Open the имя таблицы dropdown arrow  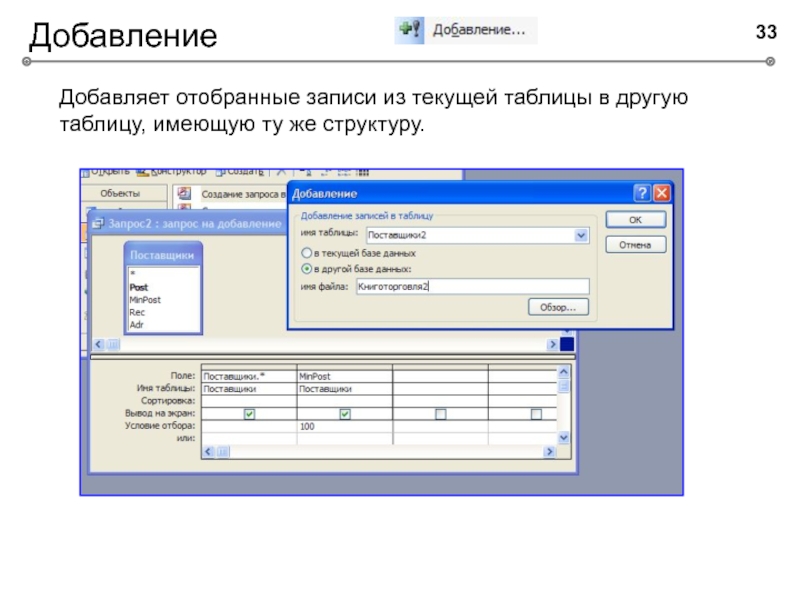pyautogui.click(x=581, y=235)
